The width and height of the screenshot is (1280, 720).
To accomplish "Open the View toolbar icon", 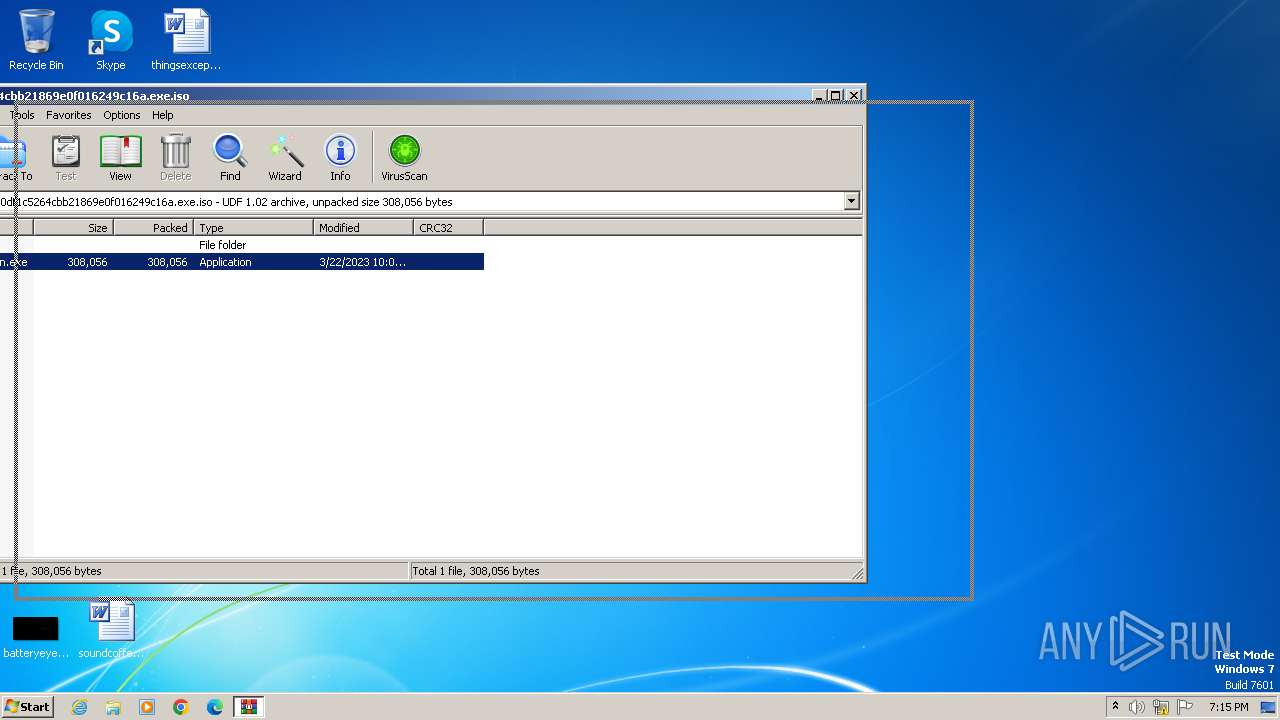I will pos(120,158).
